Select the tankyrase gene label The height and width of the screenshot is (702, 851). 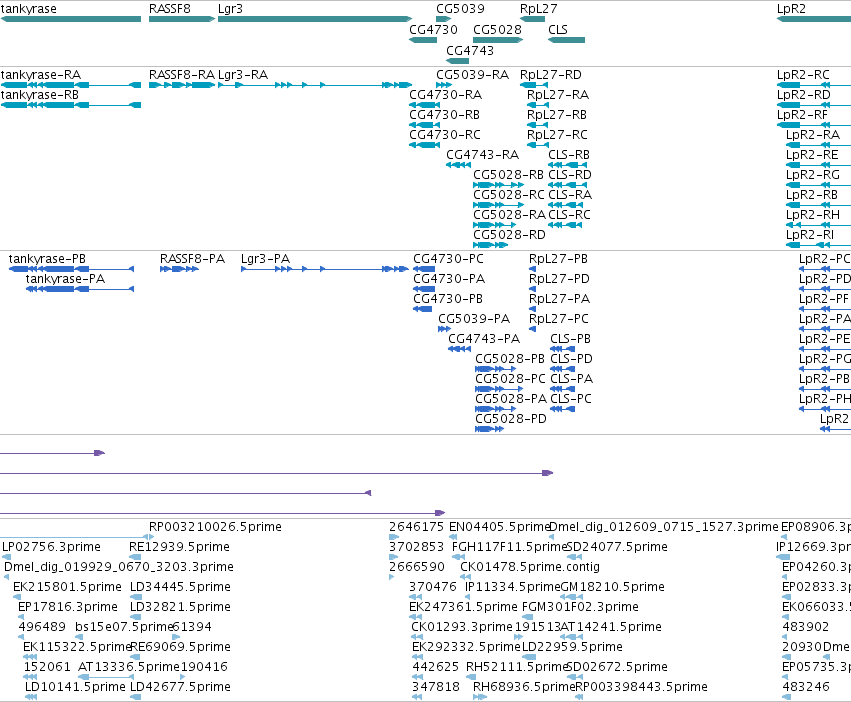(x=29, y=9)
